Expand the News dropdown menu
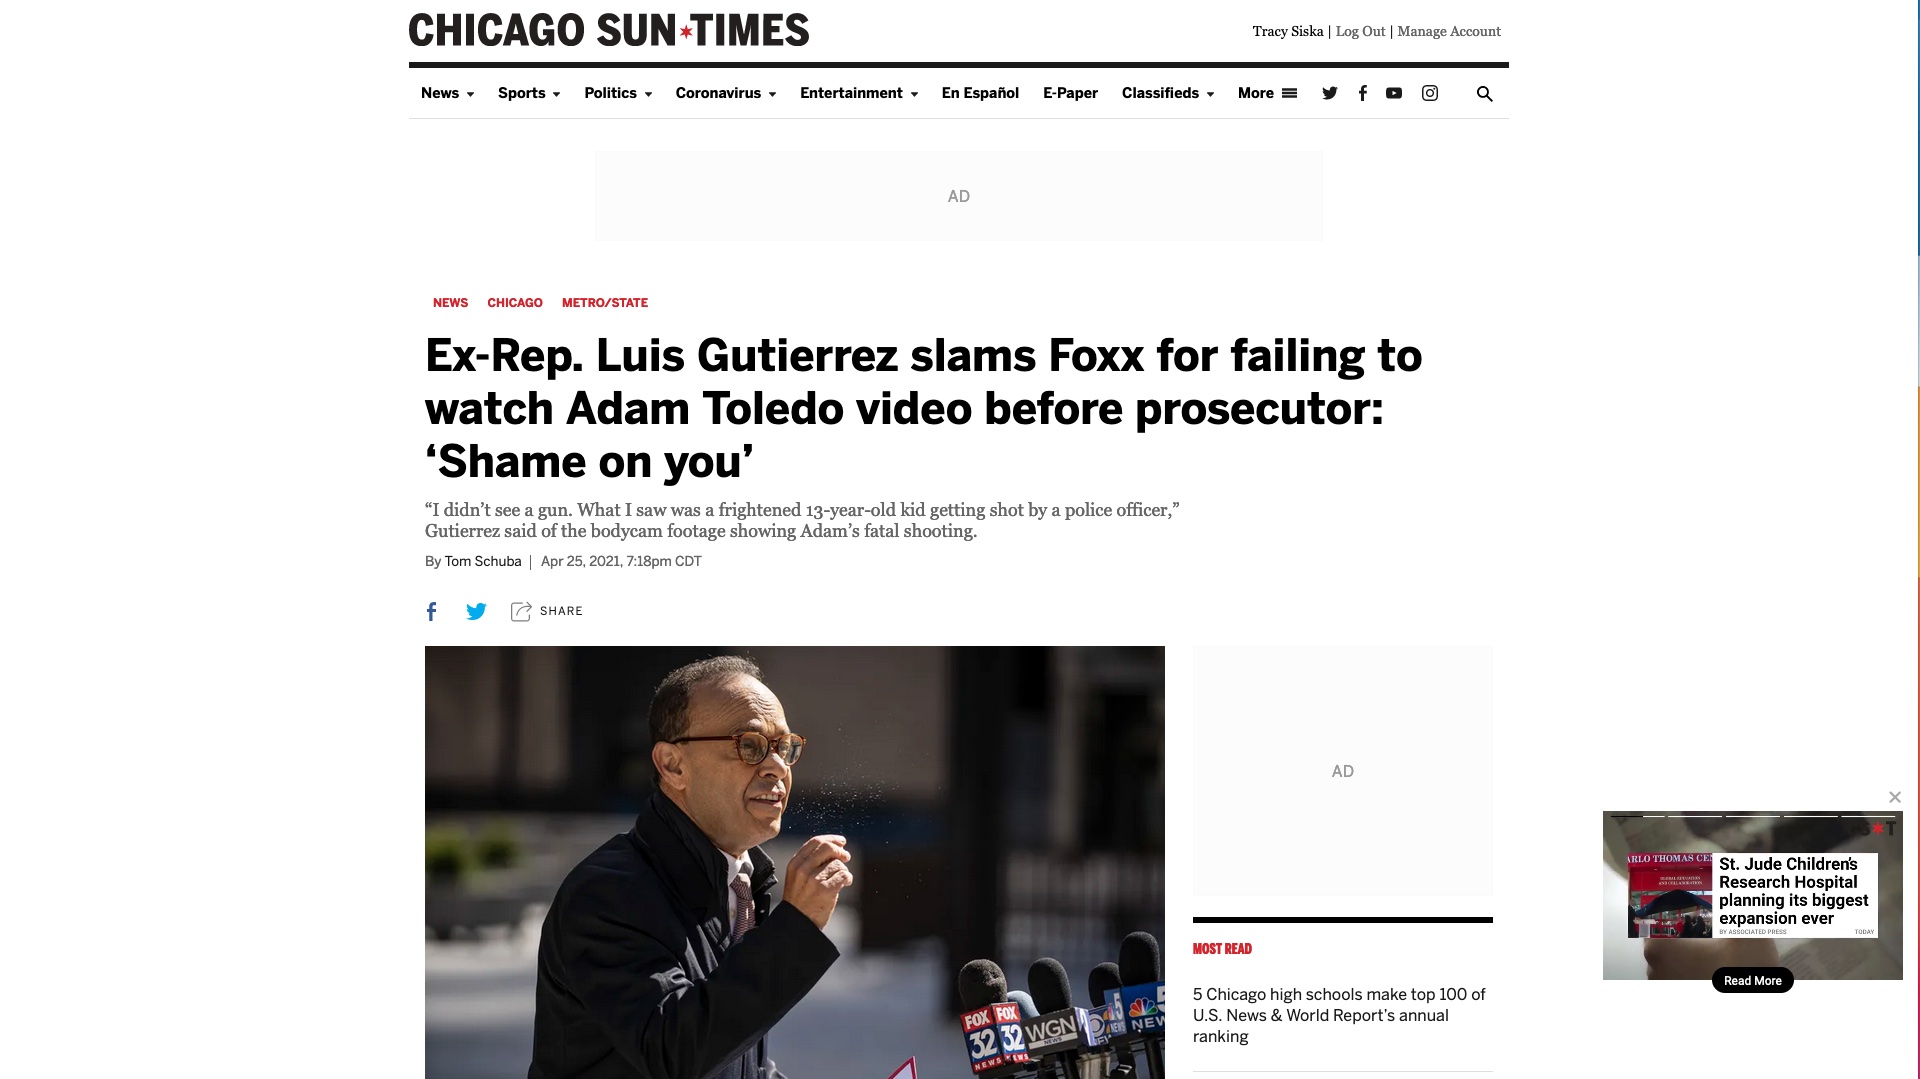The width and height of the screenshot is (1920, 1079). pyautogui.click(x=447, y=93)
